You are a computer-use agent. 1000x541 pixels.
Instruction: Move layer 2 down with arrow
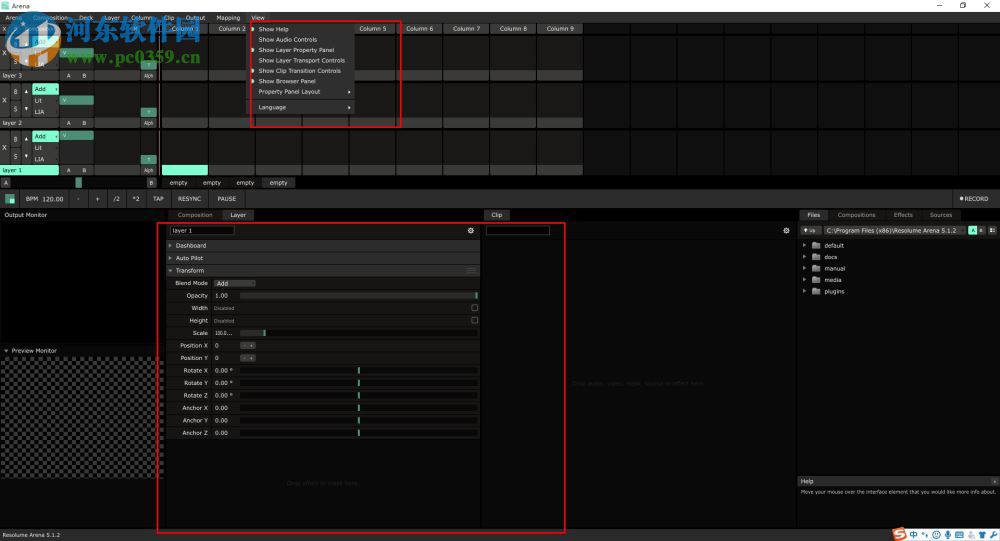(x=26, y=109)
